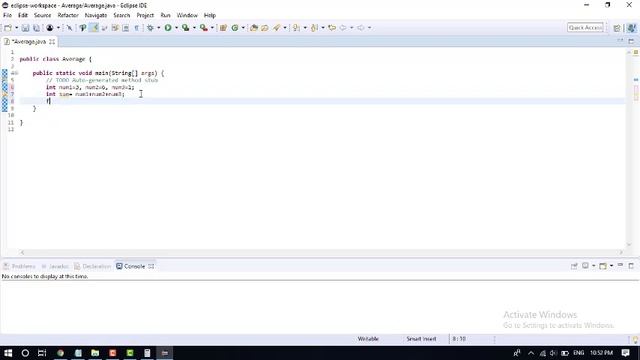
Task: Click the Next Annotation icon
Action: [297, 28]
